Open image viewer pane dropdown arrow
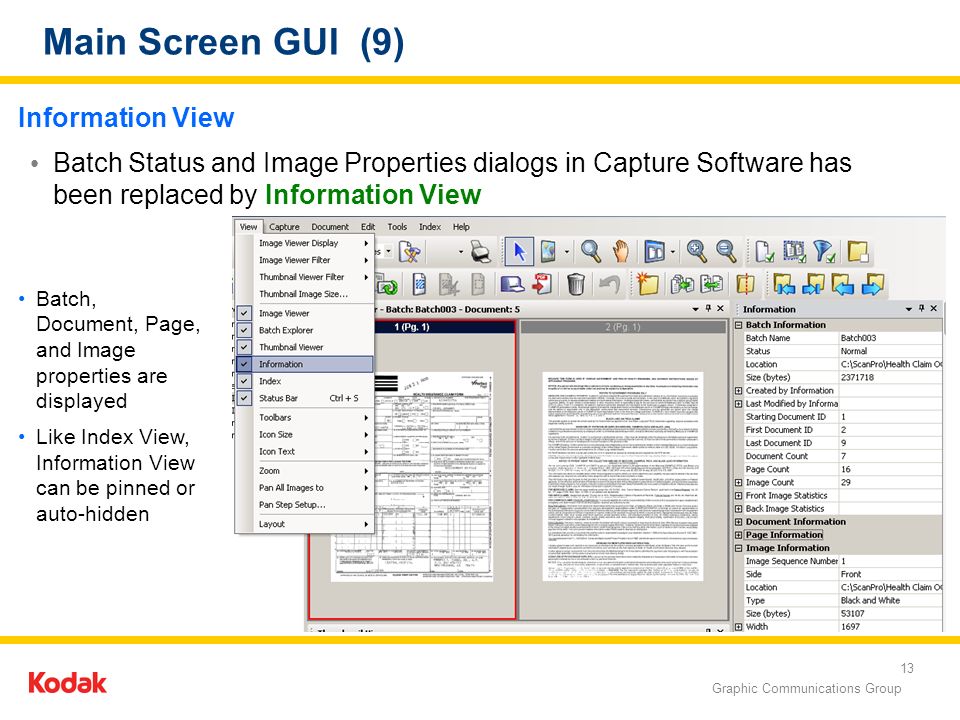Viewport: 960px width, 720px height. tap(696, 309)
